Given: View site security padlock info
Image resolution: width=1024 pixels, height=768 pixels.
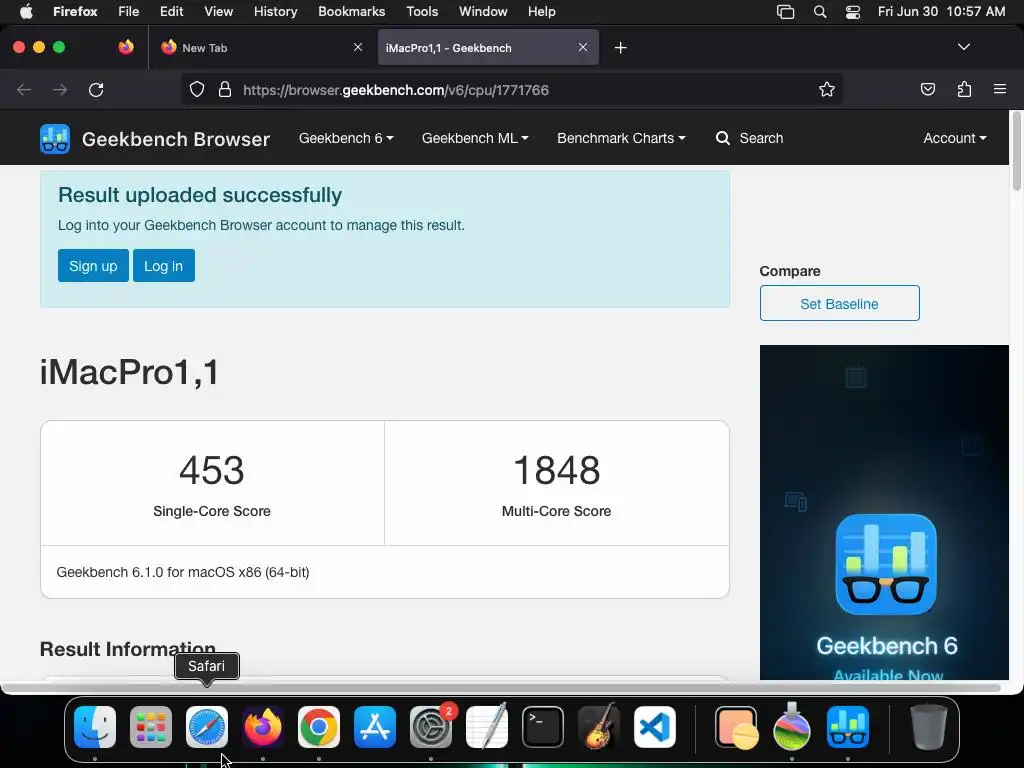Looking at the screenshot, I should click(225, 89).
